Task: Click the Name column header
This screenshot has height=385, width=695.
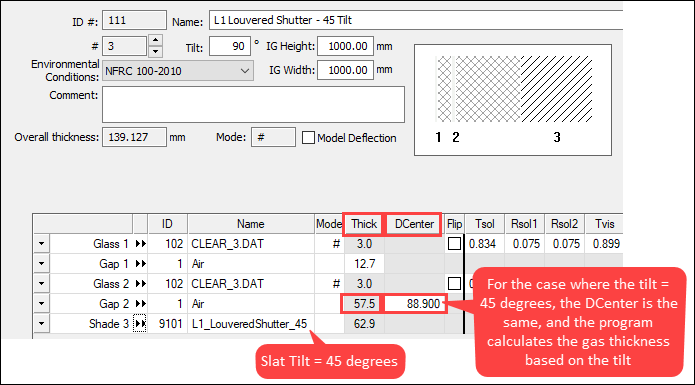Action: pyautogui.click(x=251, y=224)
